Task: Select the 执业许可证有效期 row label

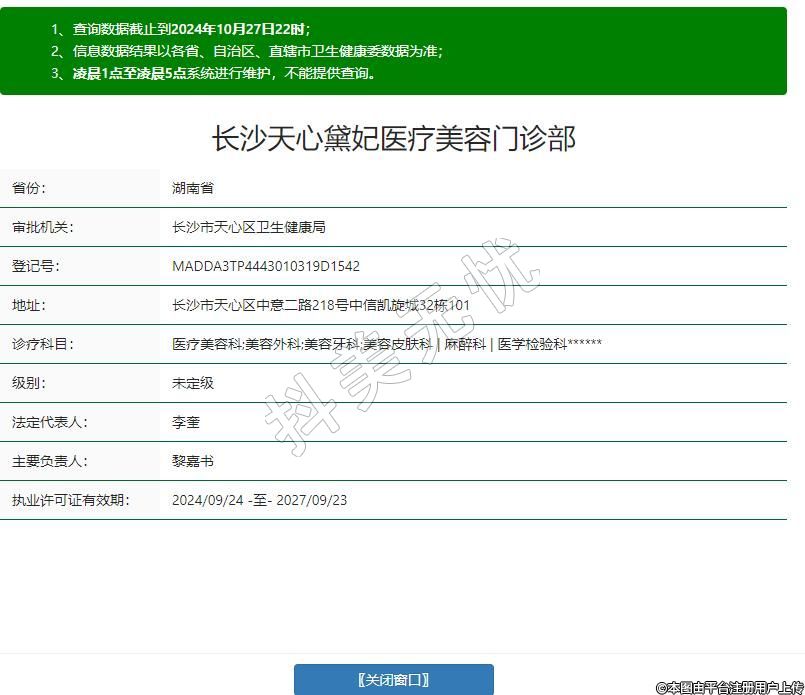Action: coord(70,500)
